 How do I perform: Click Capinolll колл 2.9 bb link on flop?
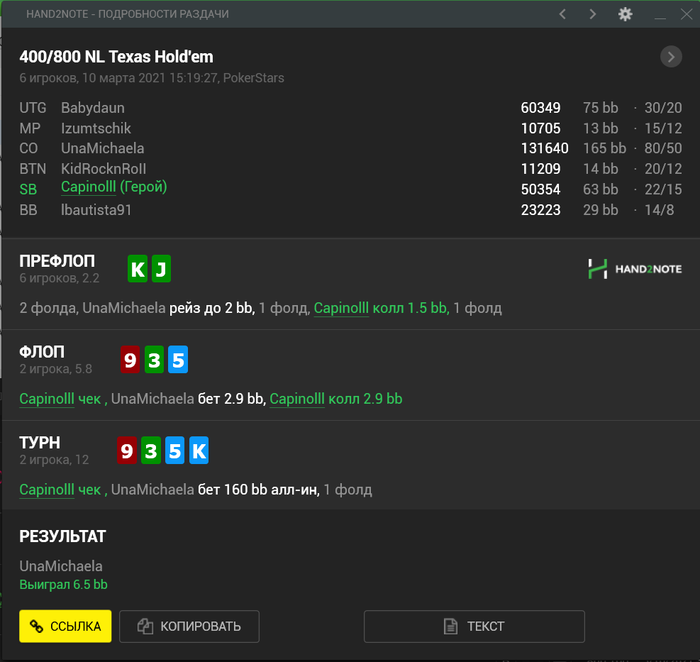pos(336,399)
